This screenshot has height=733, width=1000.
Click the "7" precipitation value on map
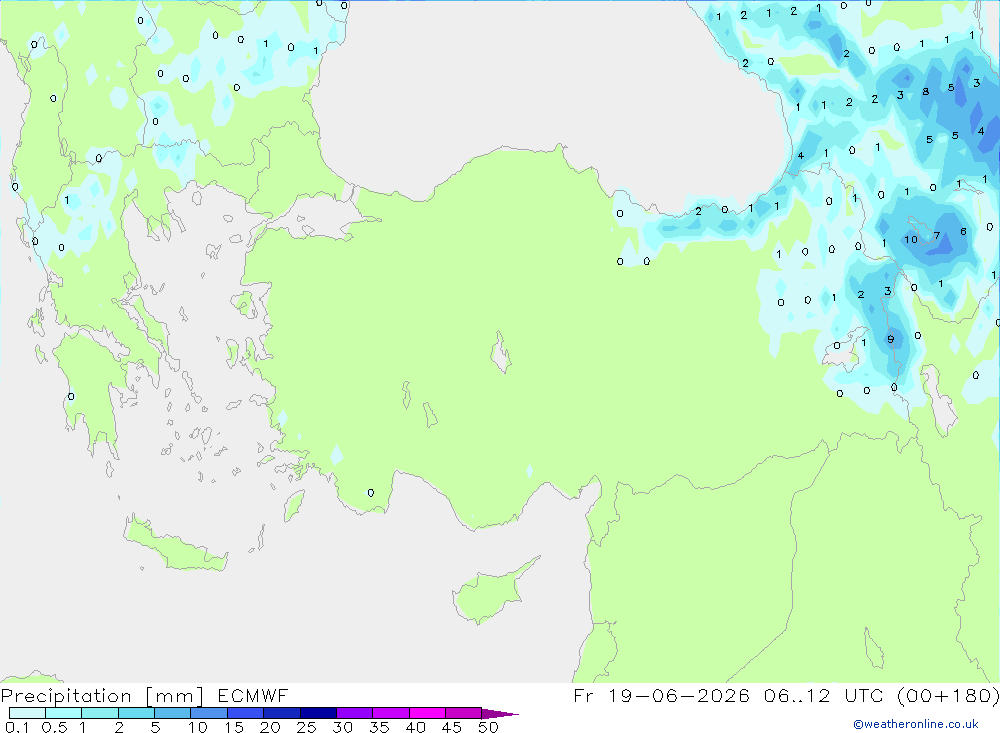point(937,235)
